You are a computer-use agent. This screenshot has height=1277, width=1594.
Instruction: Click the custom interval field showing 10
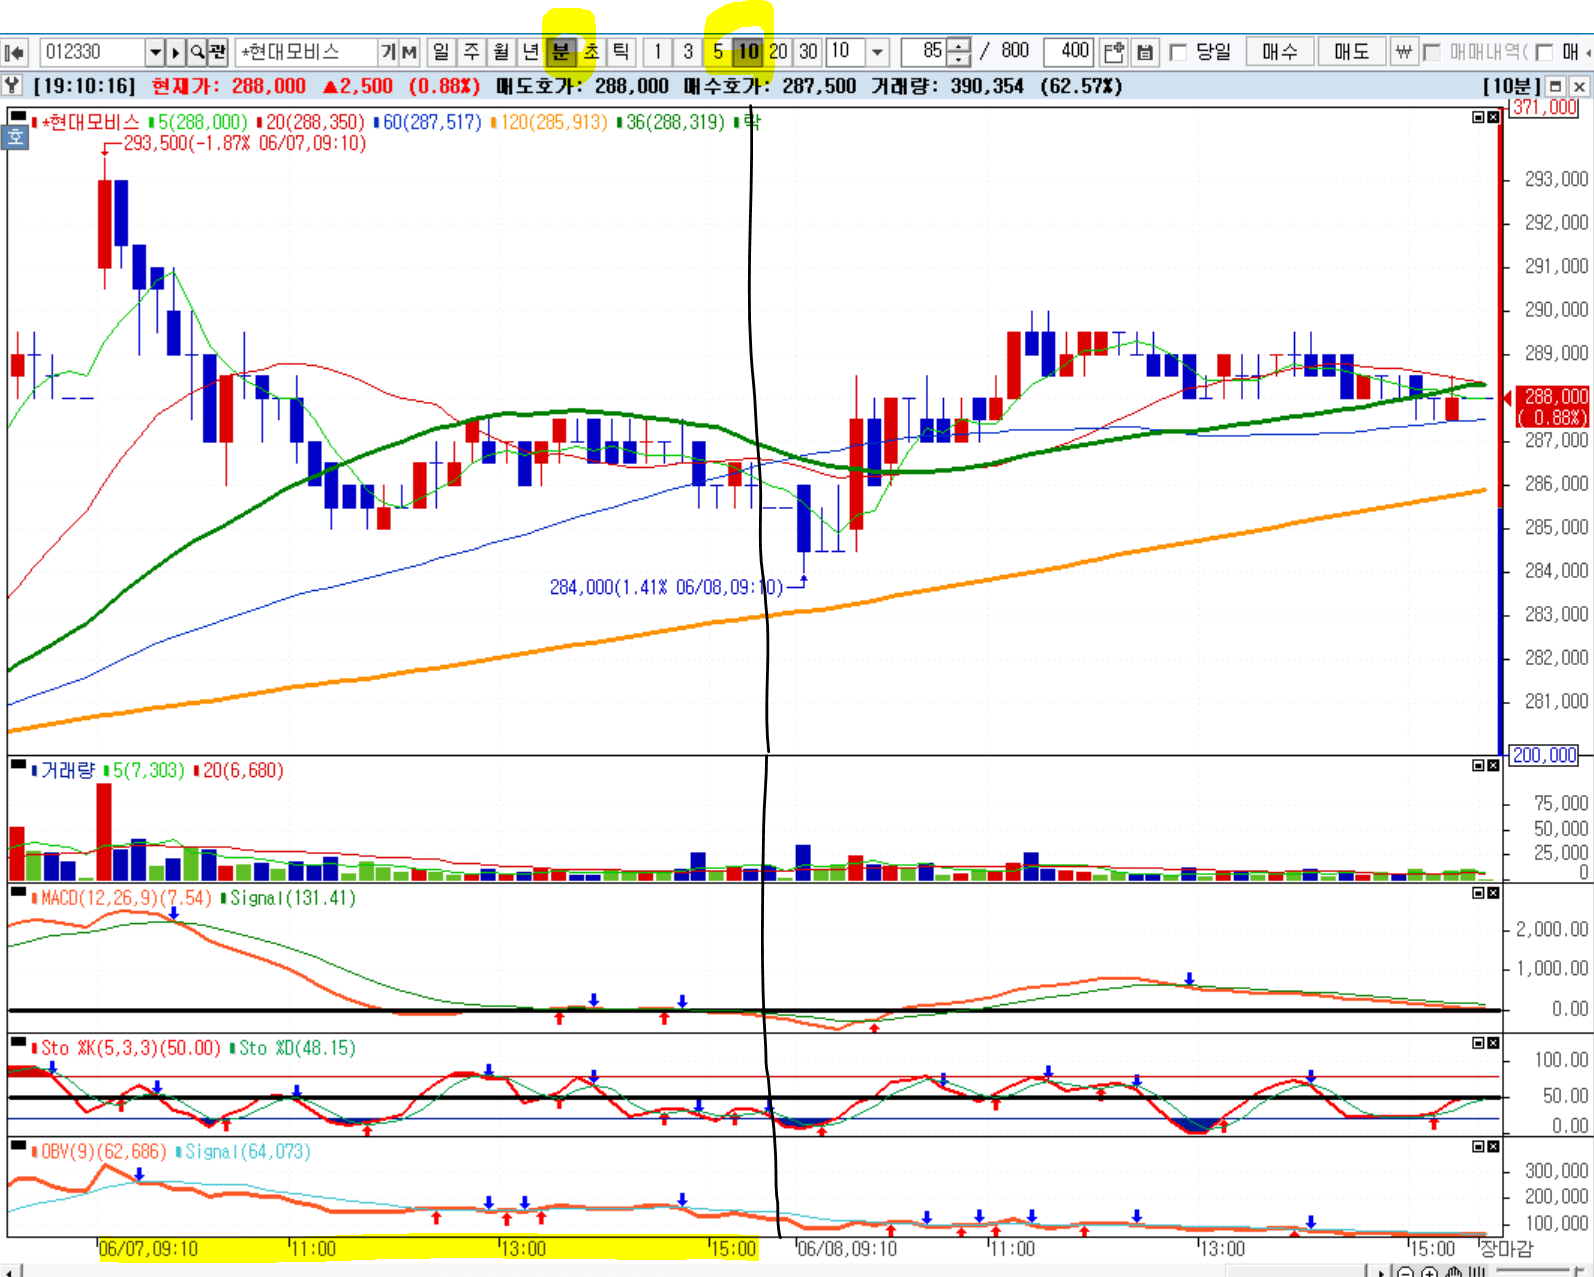click(845, 52)
